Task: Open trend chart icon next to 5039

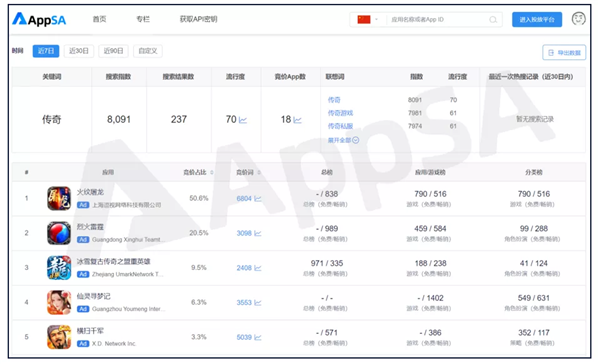Action: 258,338
